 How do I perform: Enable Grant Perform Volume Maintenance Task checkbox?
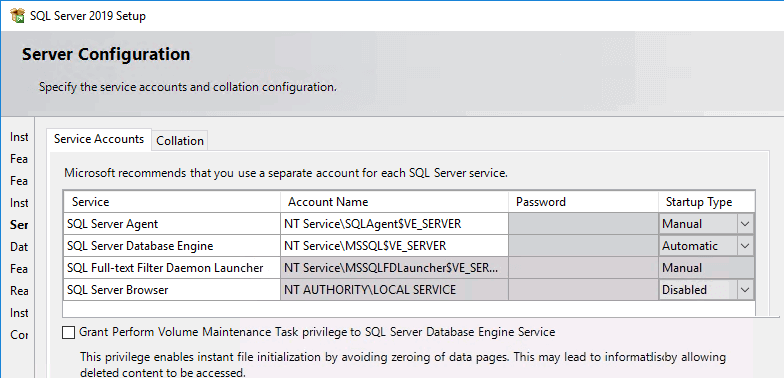point(68,332)
